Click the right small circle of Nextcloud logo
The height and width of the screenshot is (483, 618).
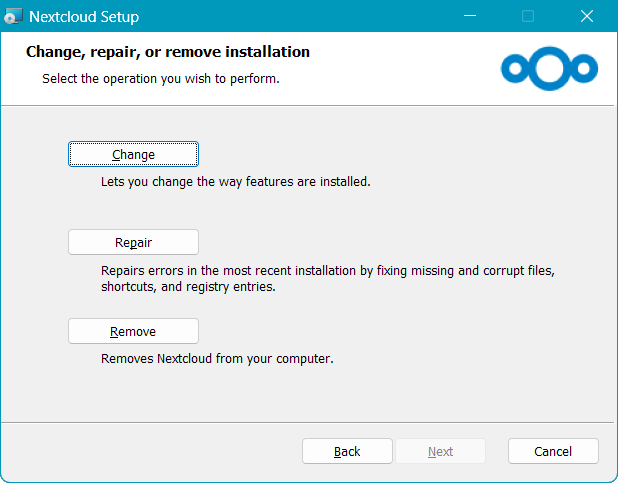584,68
